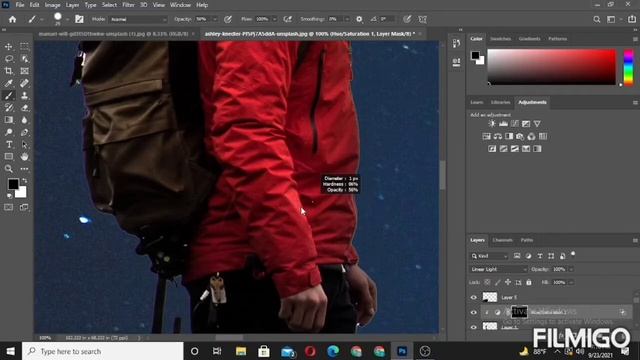The image size is (640, 360).
Task: Open the brush Opacity slider dropdown
Action: click(x=215, y=19)
